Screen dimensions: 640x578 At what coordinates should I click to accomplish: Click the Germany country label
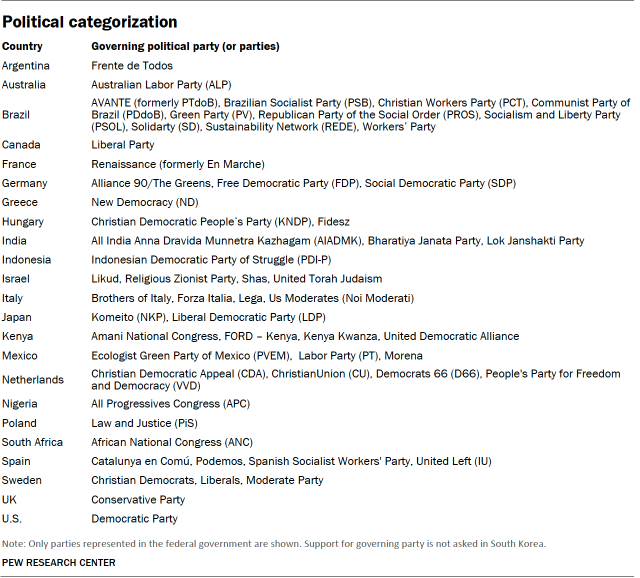tap(25, 183)
